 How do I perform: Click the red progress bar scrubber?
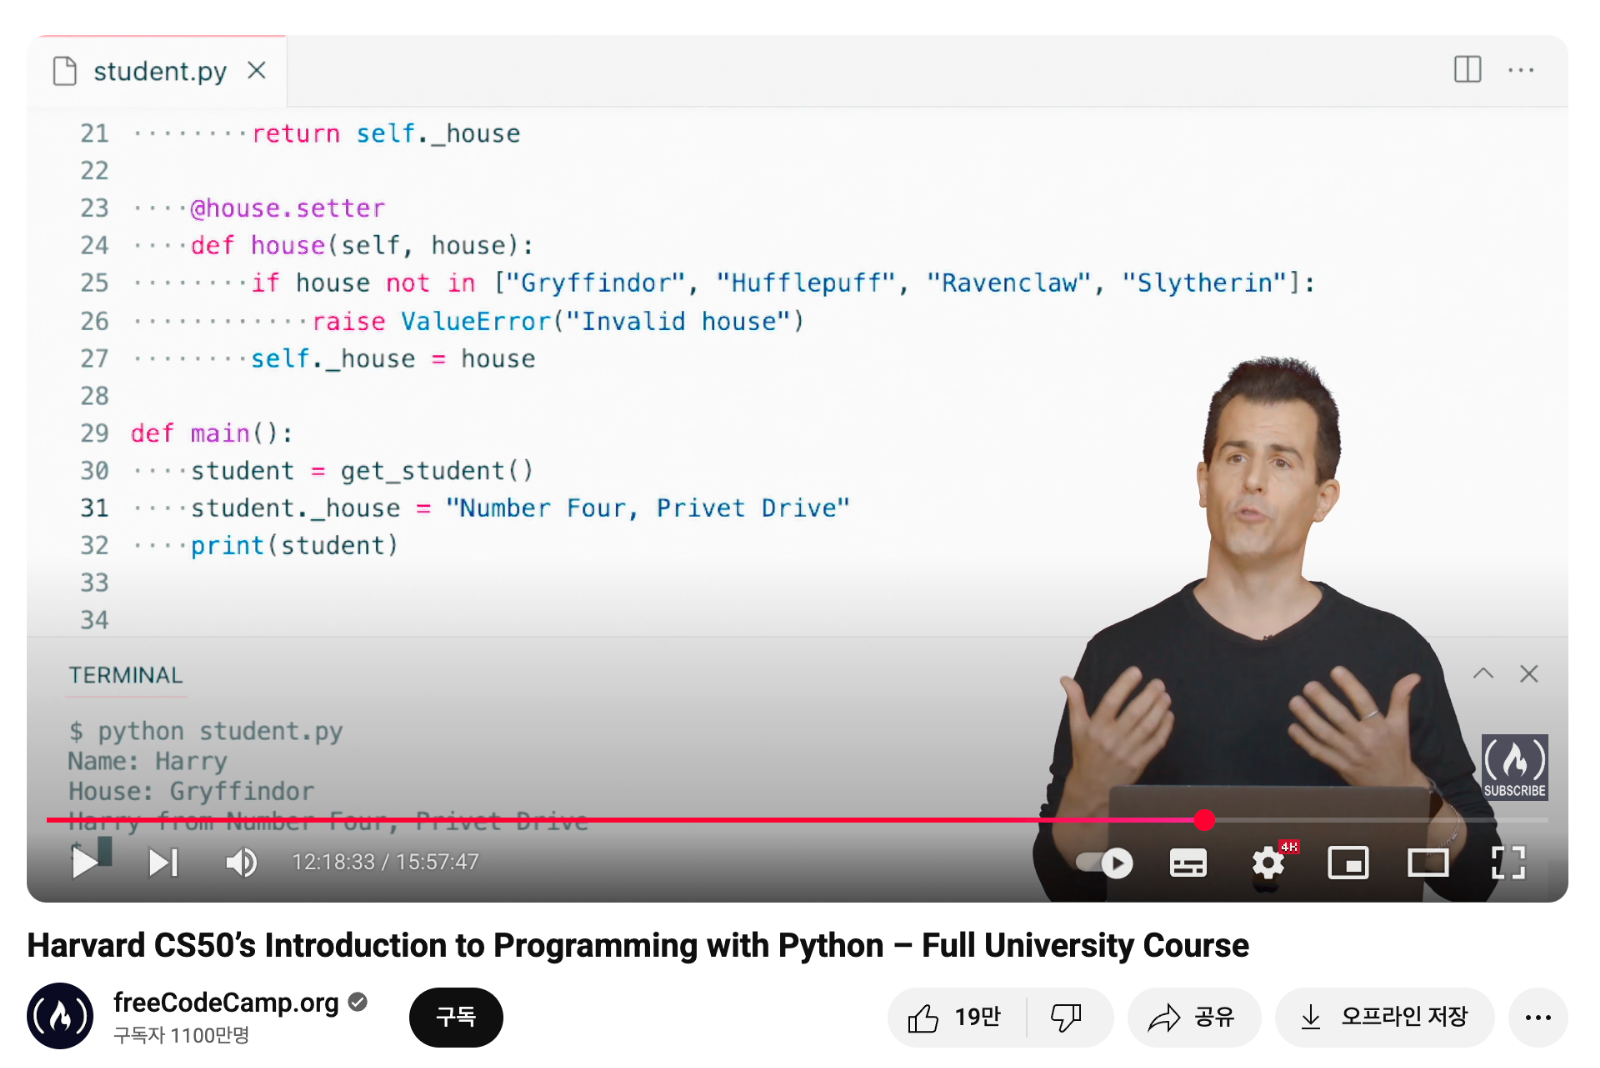[x=1204, y=820]
